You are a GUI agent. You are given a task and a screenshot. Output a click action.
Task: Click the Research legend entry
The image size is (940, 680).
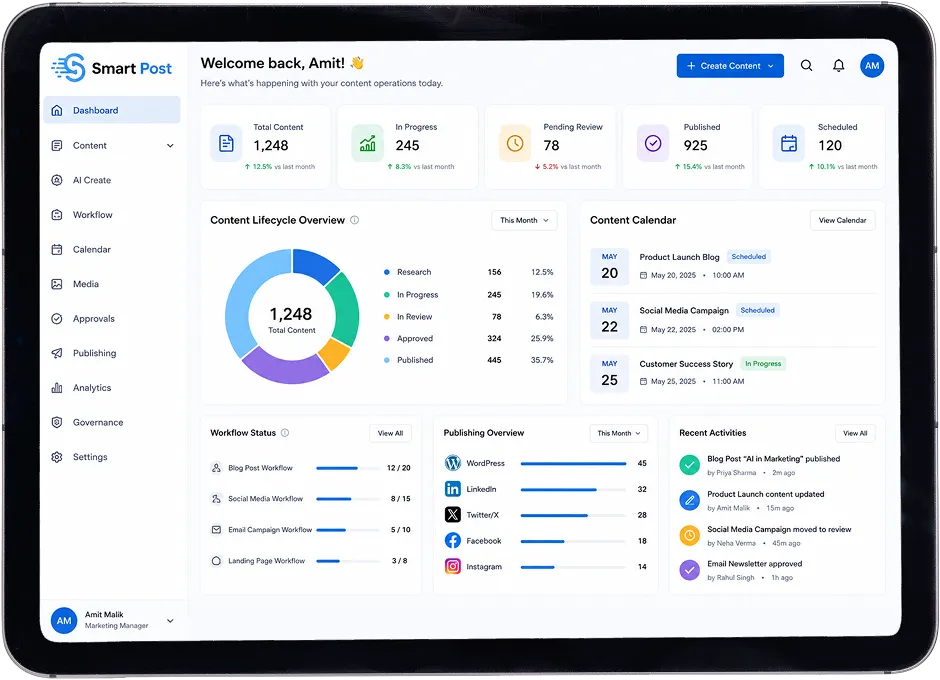[x=468, y=272]
